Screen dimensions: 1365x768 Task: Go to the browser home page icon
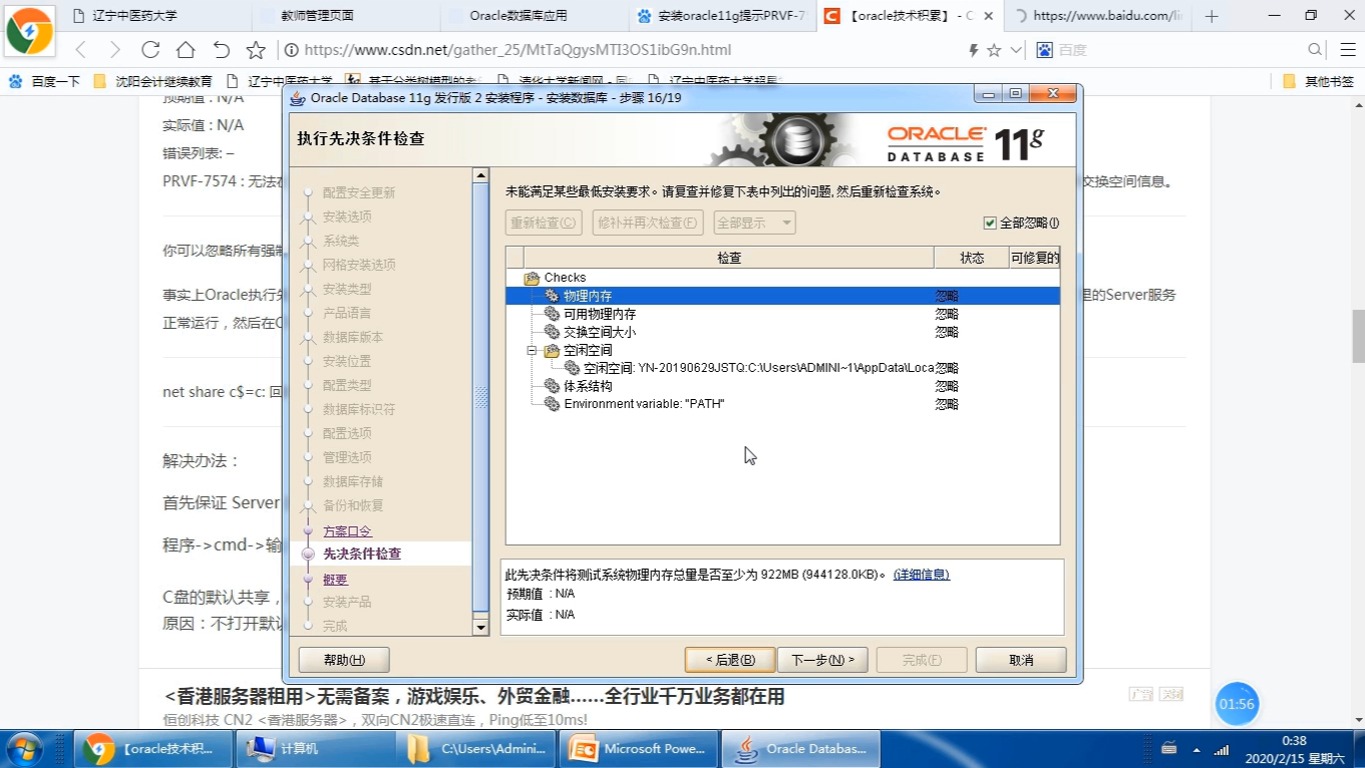coord(185,50)
